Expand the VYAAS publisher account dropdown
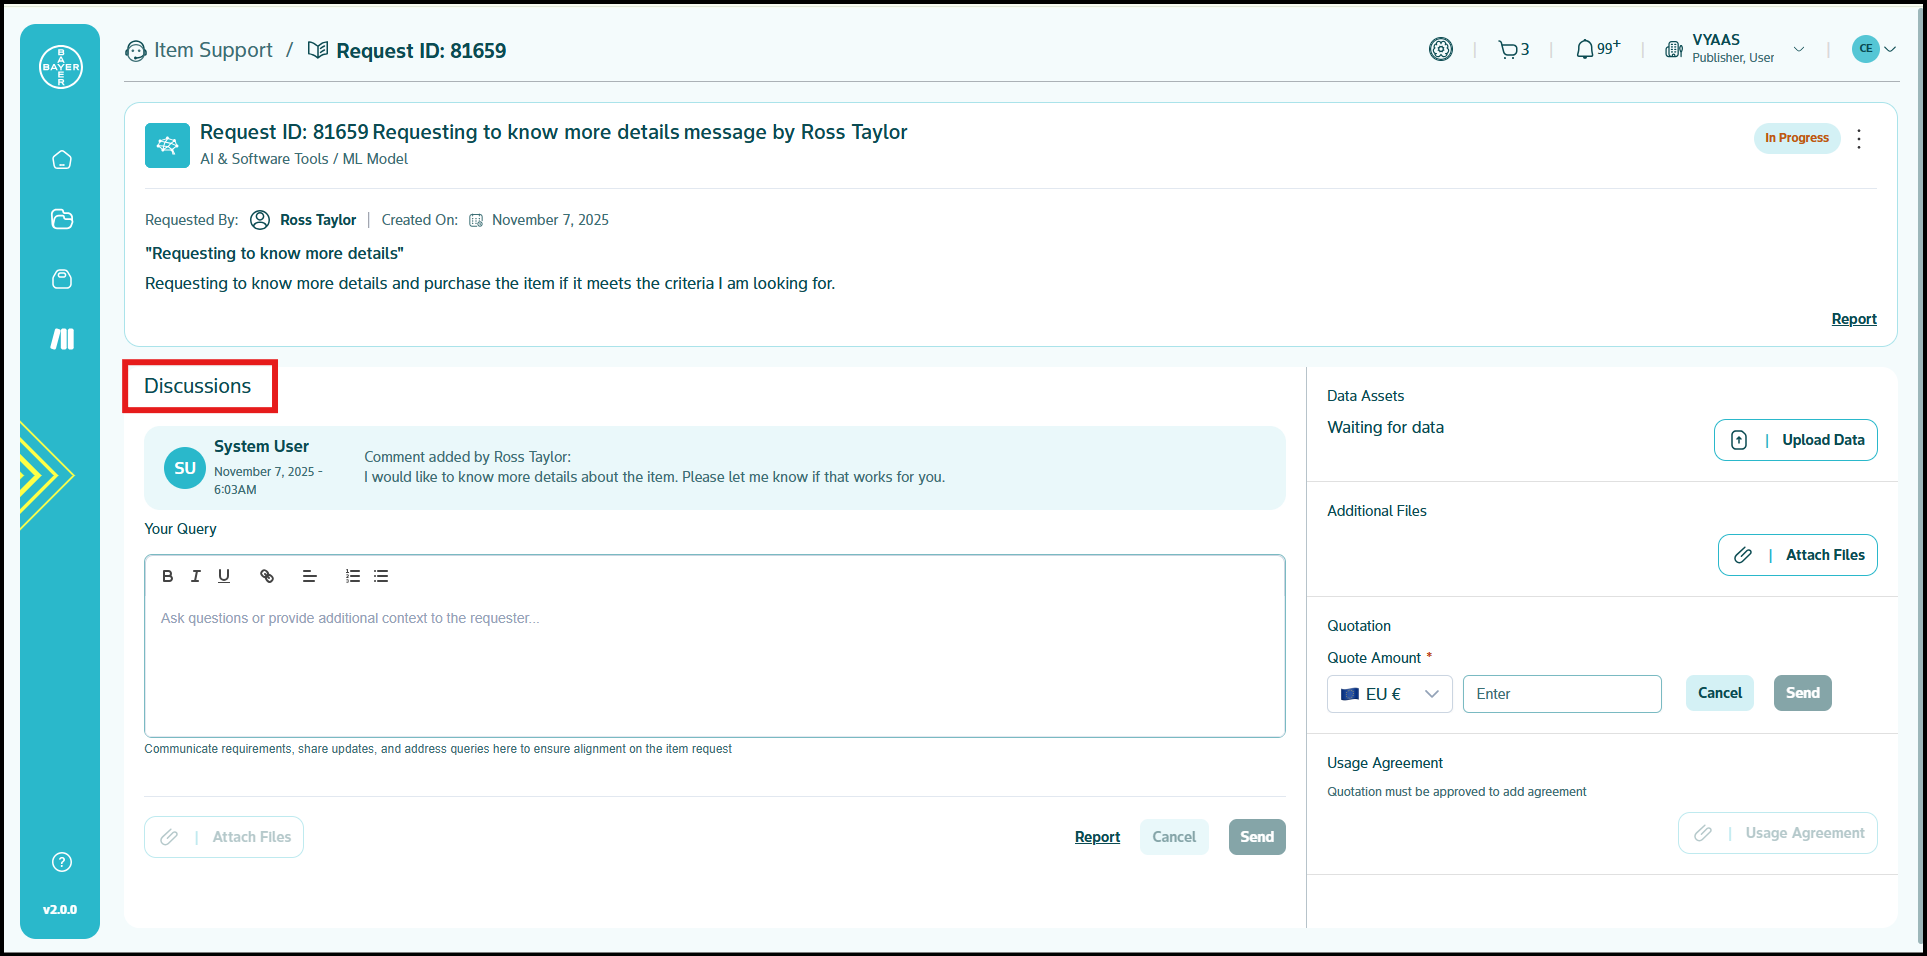The width and height of the screenshot is (1927, 956). [1798, 49]
